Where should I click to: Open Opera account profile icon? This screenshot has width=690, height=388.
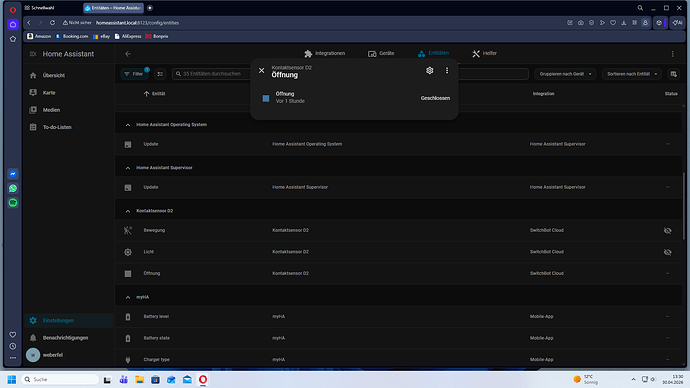pyautogui.click(x=645, y=22)
